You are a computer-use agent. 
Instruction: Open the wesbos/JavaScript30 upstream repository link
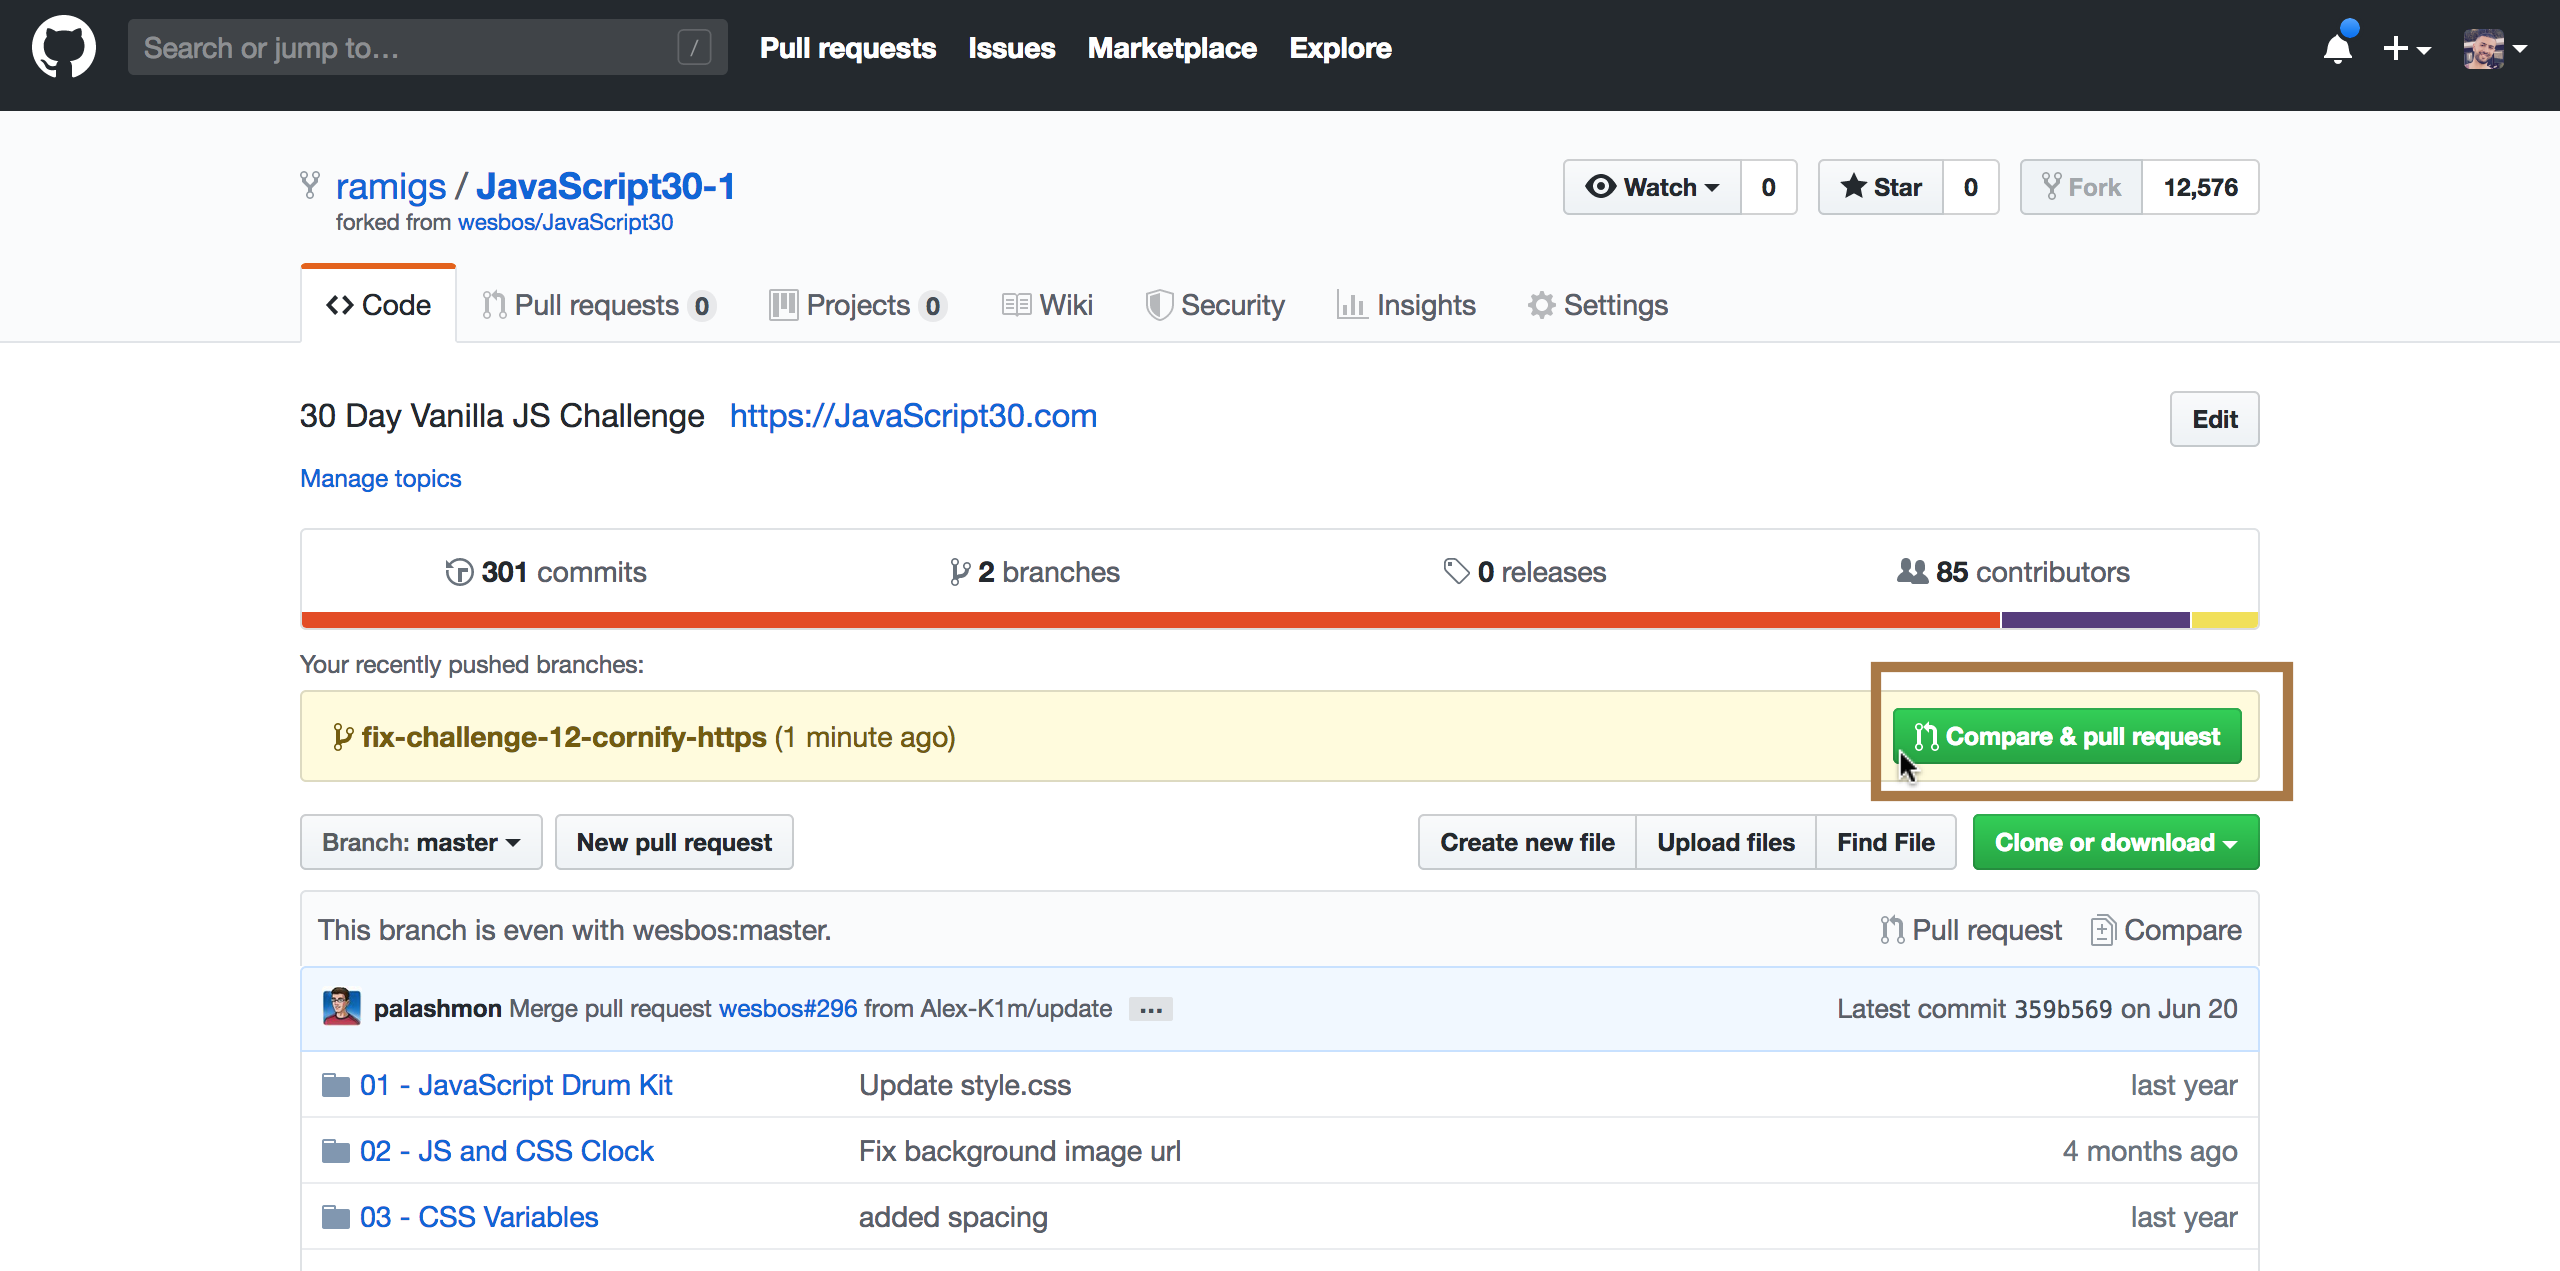(x=565, y=222)
